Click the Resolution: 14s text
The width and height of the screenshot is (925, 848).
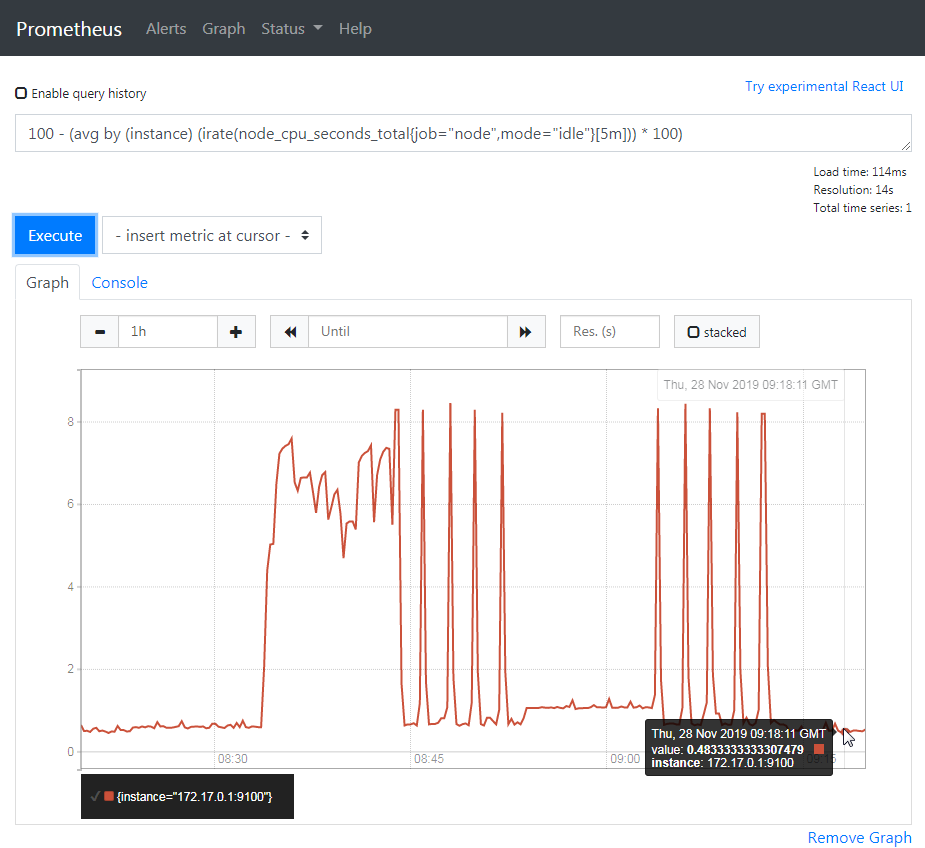pyautogui.click(x=853, y=190)
